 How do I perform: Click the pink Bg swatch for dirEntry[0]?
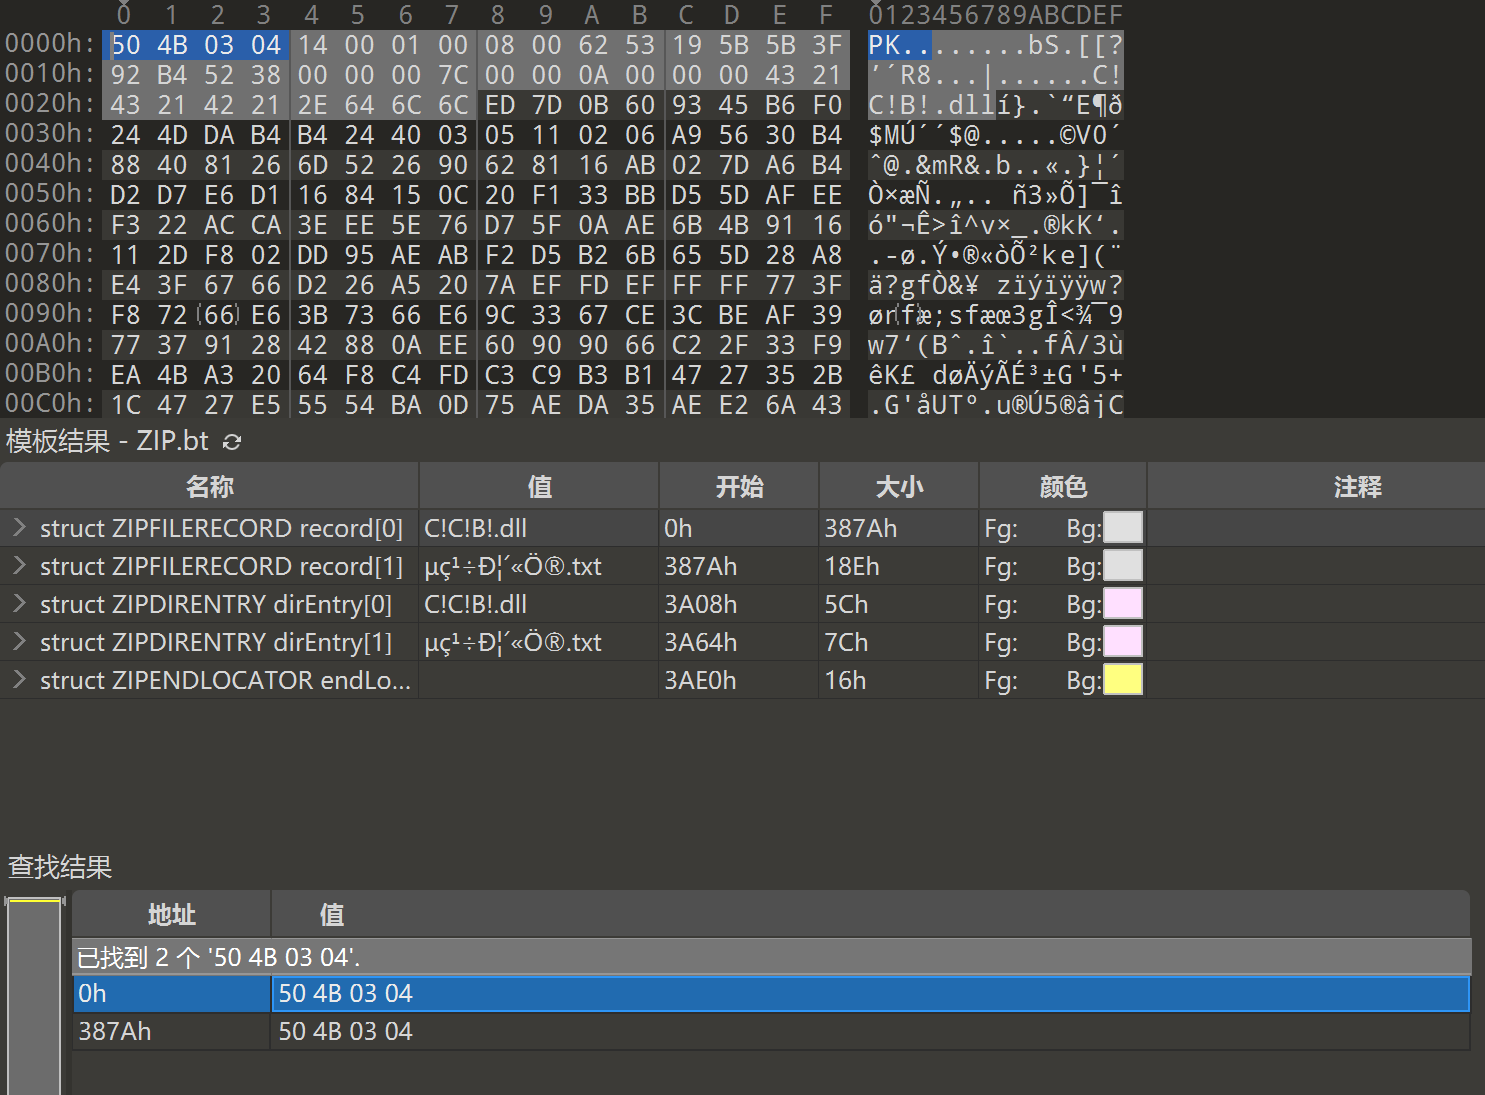pos(1122,604)
